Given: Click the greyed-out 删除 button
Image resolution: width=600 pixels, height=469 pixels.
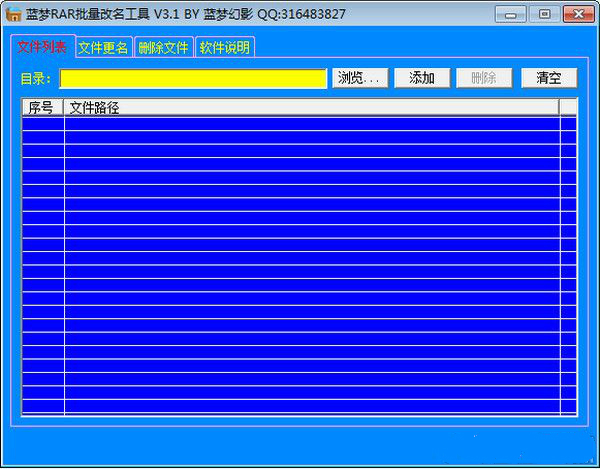Looking at the screenshot, I should (484, 78).
